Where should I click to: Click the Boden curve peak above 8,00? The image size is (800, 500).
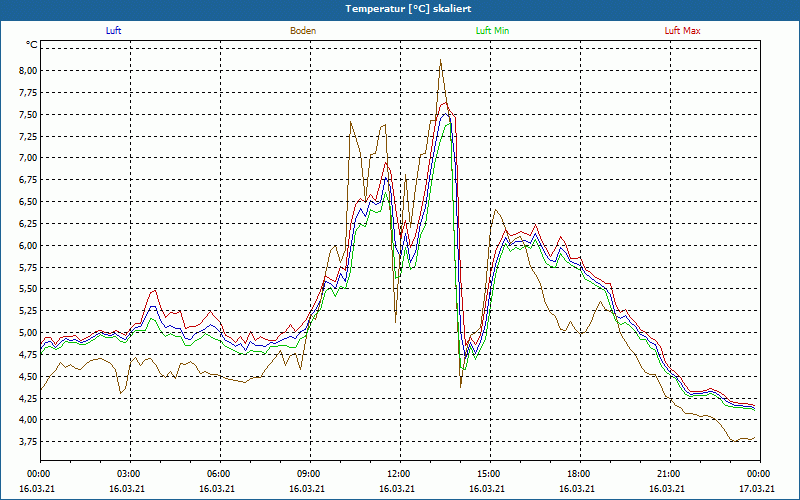click(440, 61)
